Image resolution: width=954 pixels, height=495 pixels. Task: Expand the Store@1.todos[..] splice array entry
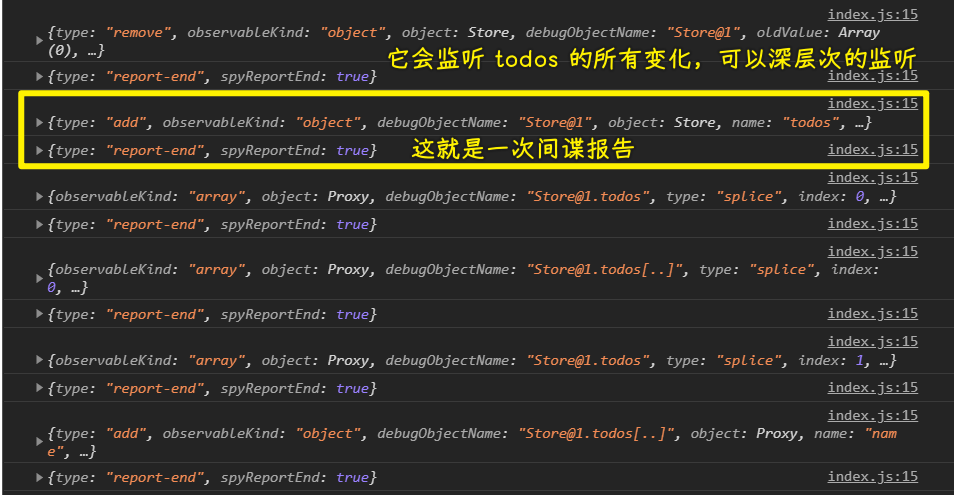pyautogui.click(x=39, y=279)
